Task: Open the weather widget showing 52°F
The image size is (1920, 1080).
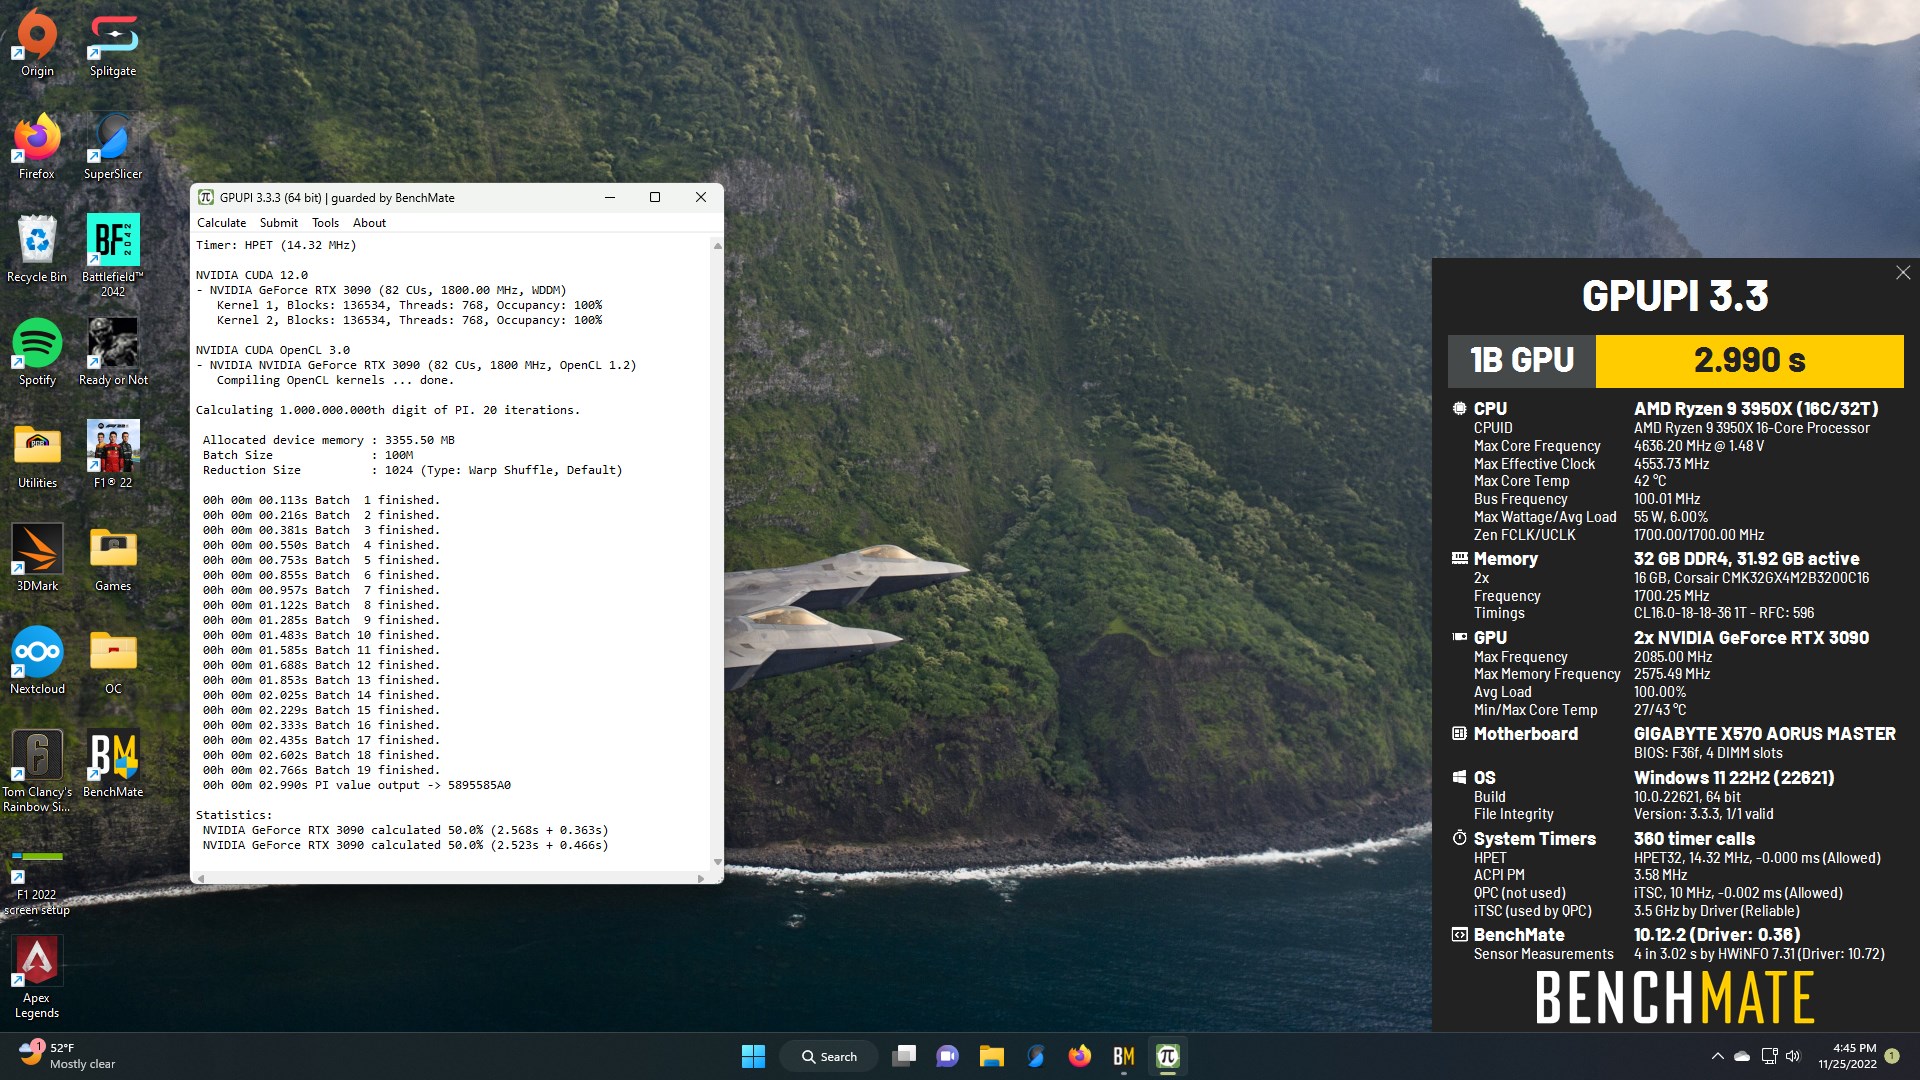Action: 68,1056
